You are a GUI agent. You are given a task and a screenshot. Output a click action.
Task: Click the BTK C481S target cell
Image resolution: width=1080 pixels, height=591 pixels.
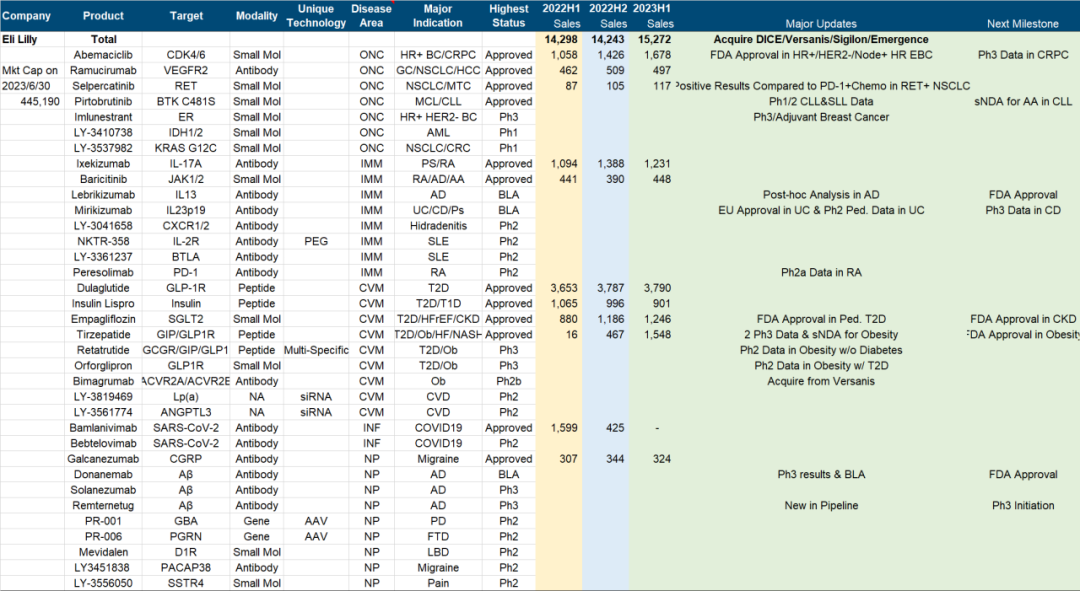(186, 101)
